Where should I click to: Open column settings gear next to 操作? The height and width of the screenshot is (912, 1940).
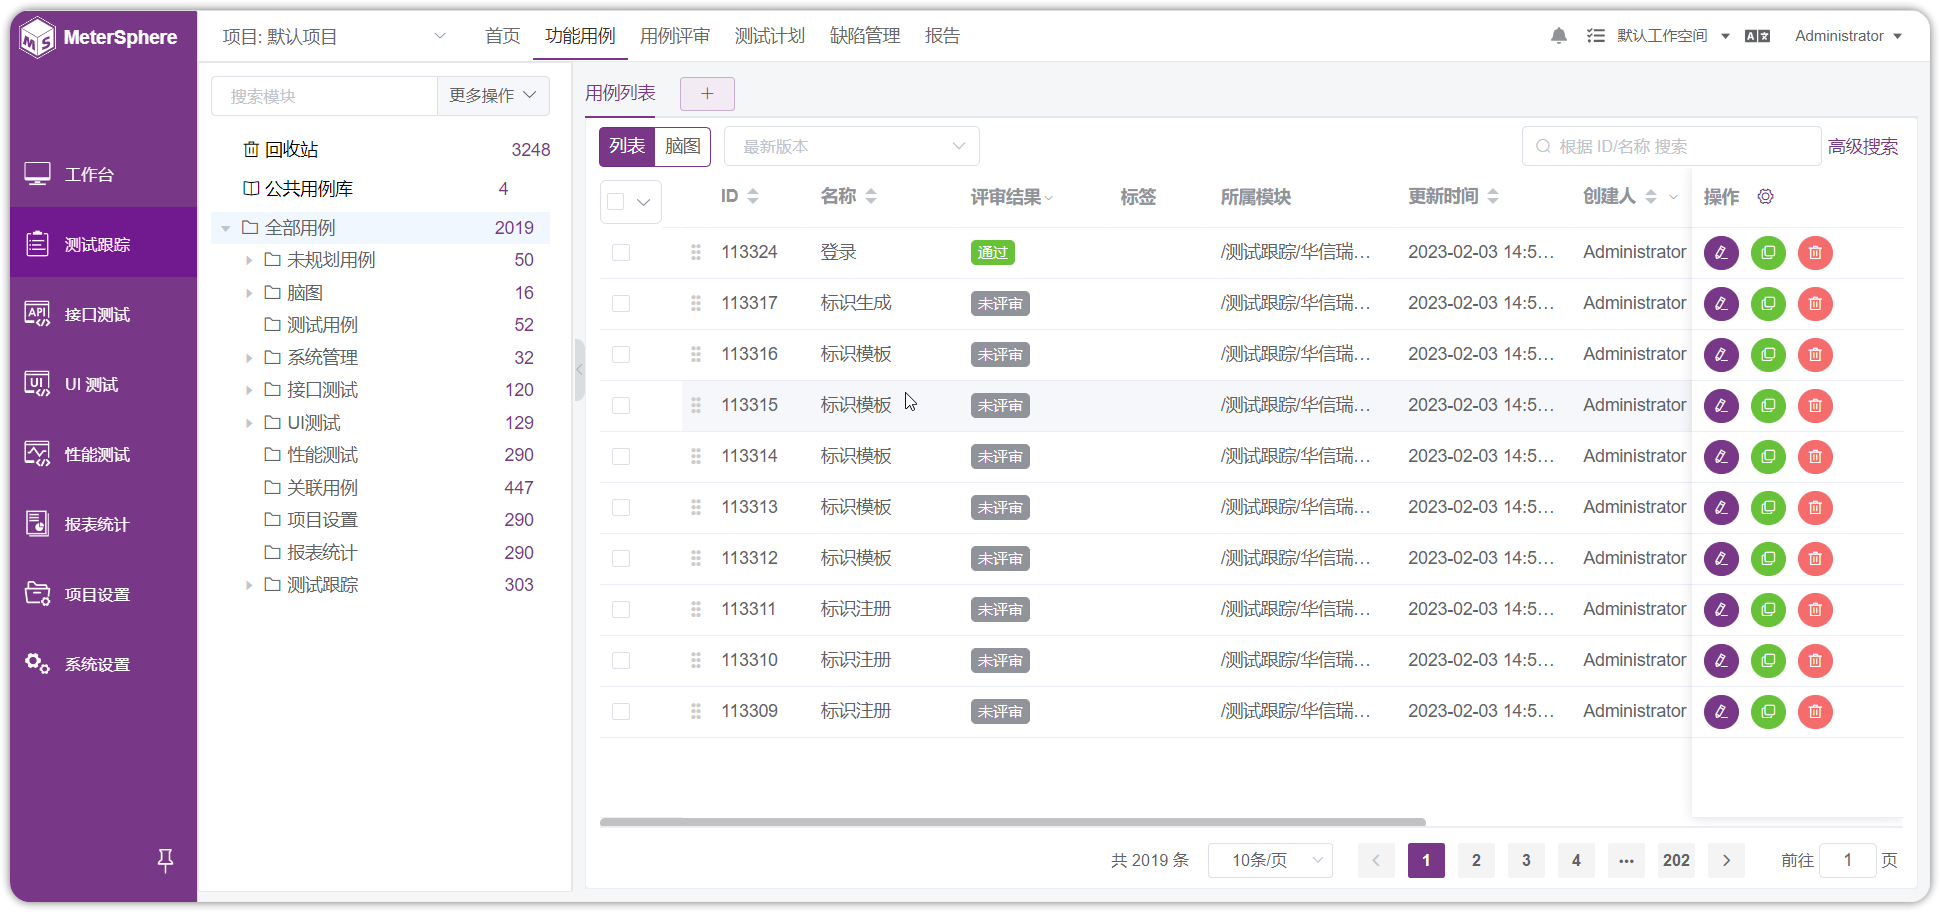(1766, 197)
